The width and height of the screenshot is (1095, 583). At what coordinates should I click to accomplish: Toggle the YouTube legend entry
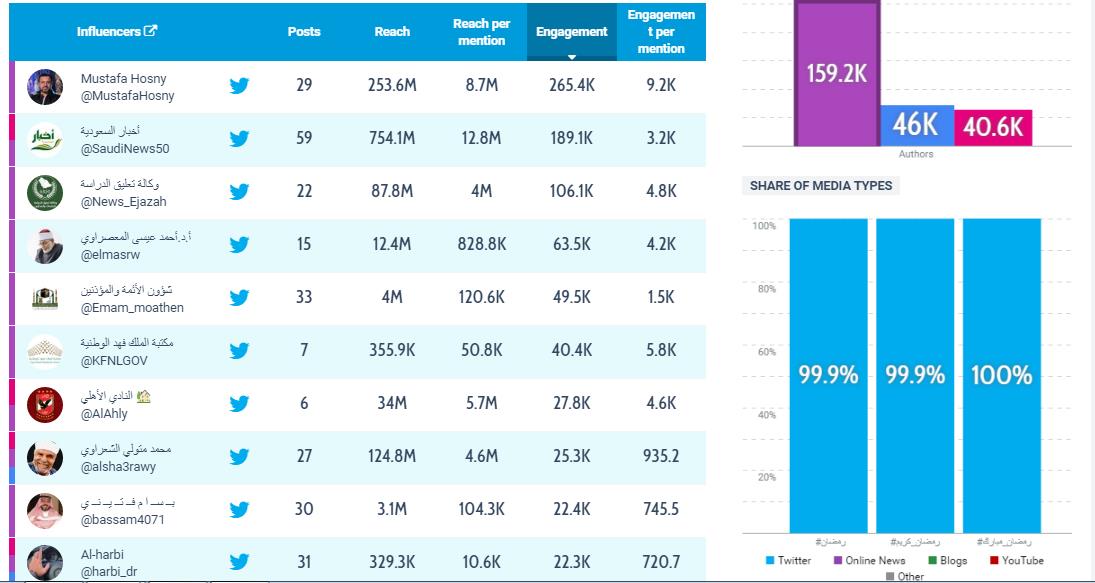click(x=1016, y=561)
